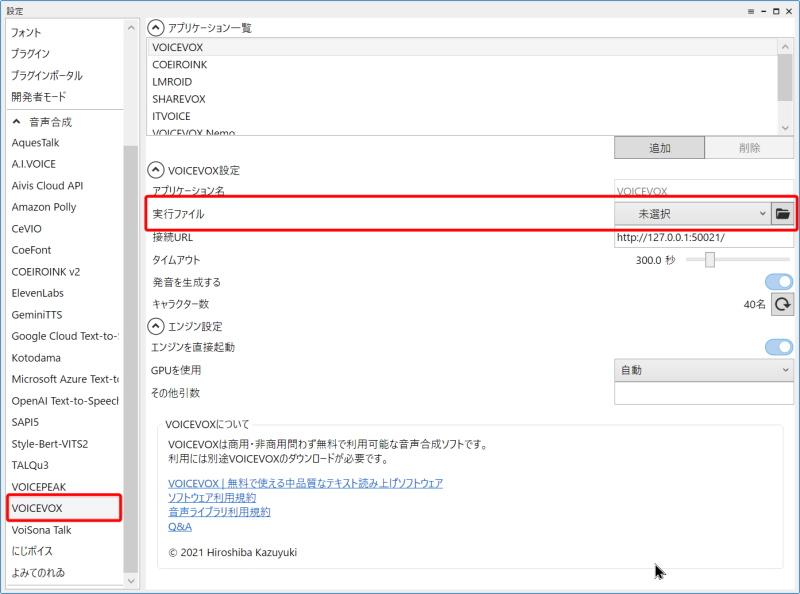Toggle the エンジンを直接起動 switch
800x594 pixels.
click(779, 347)
